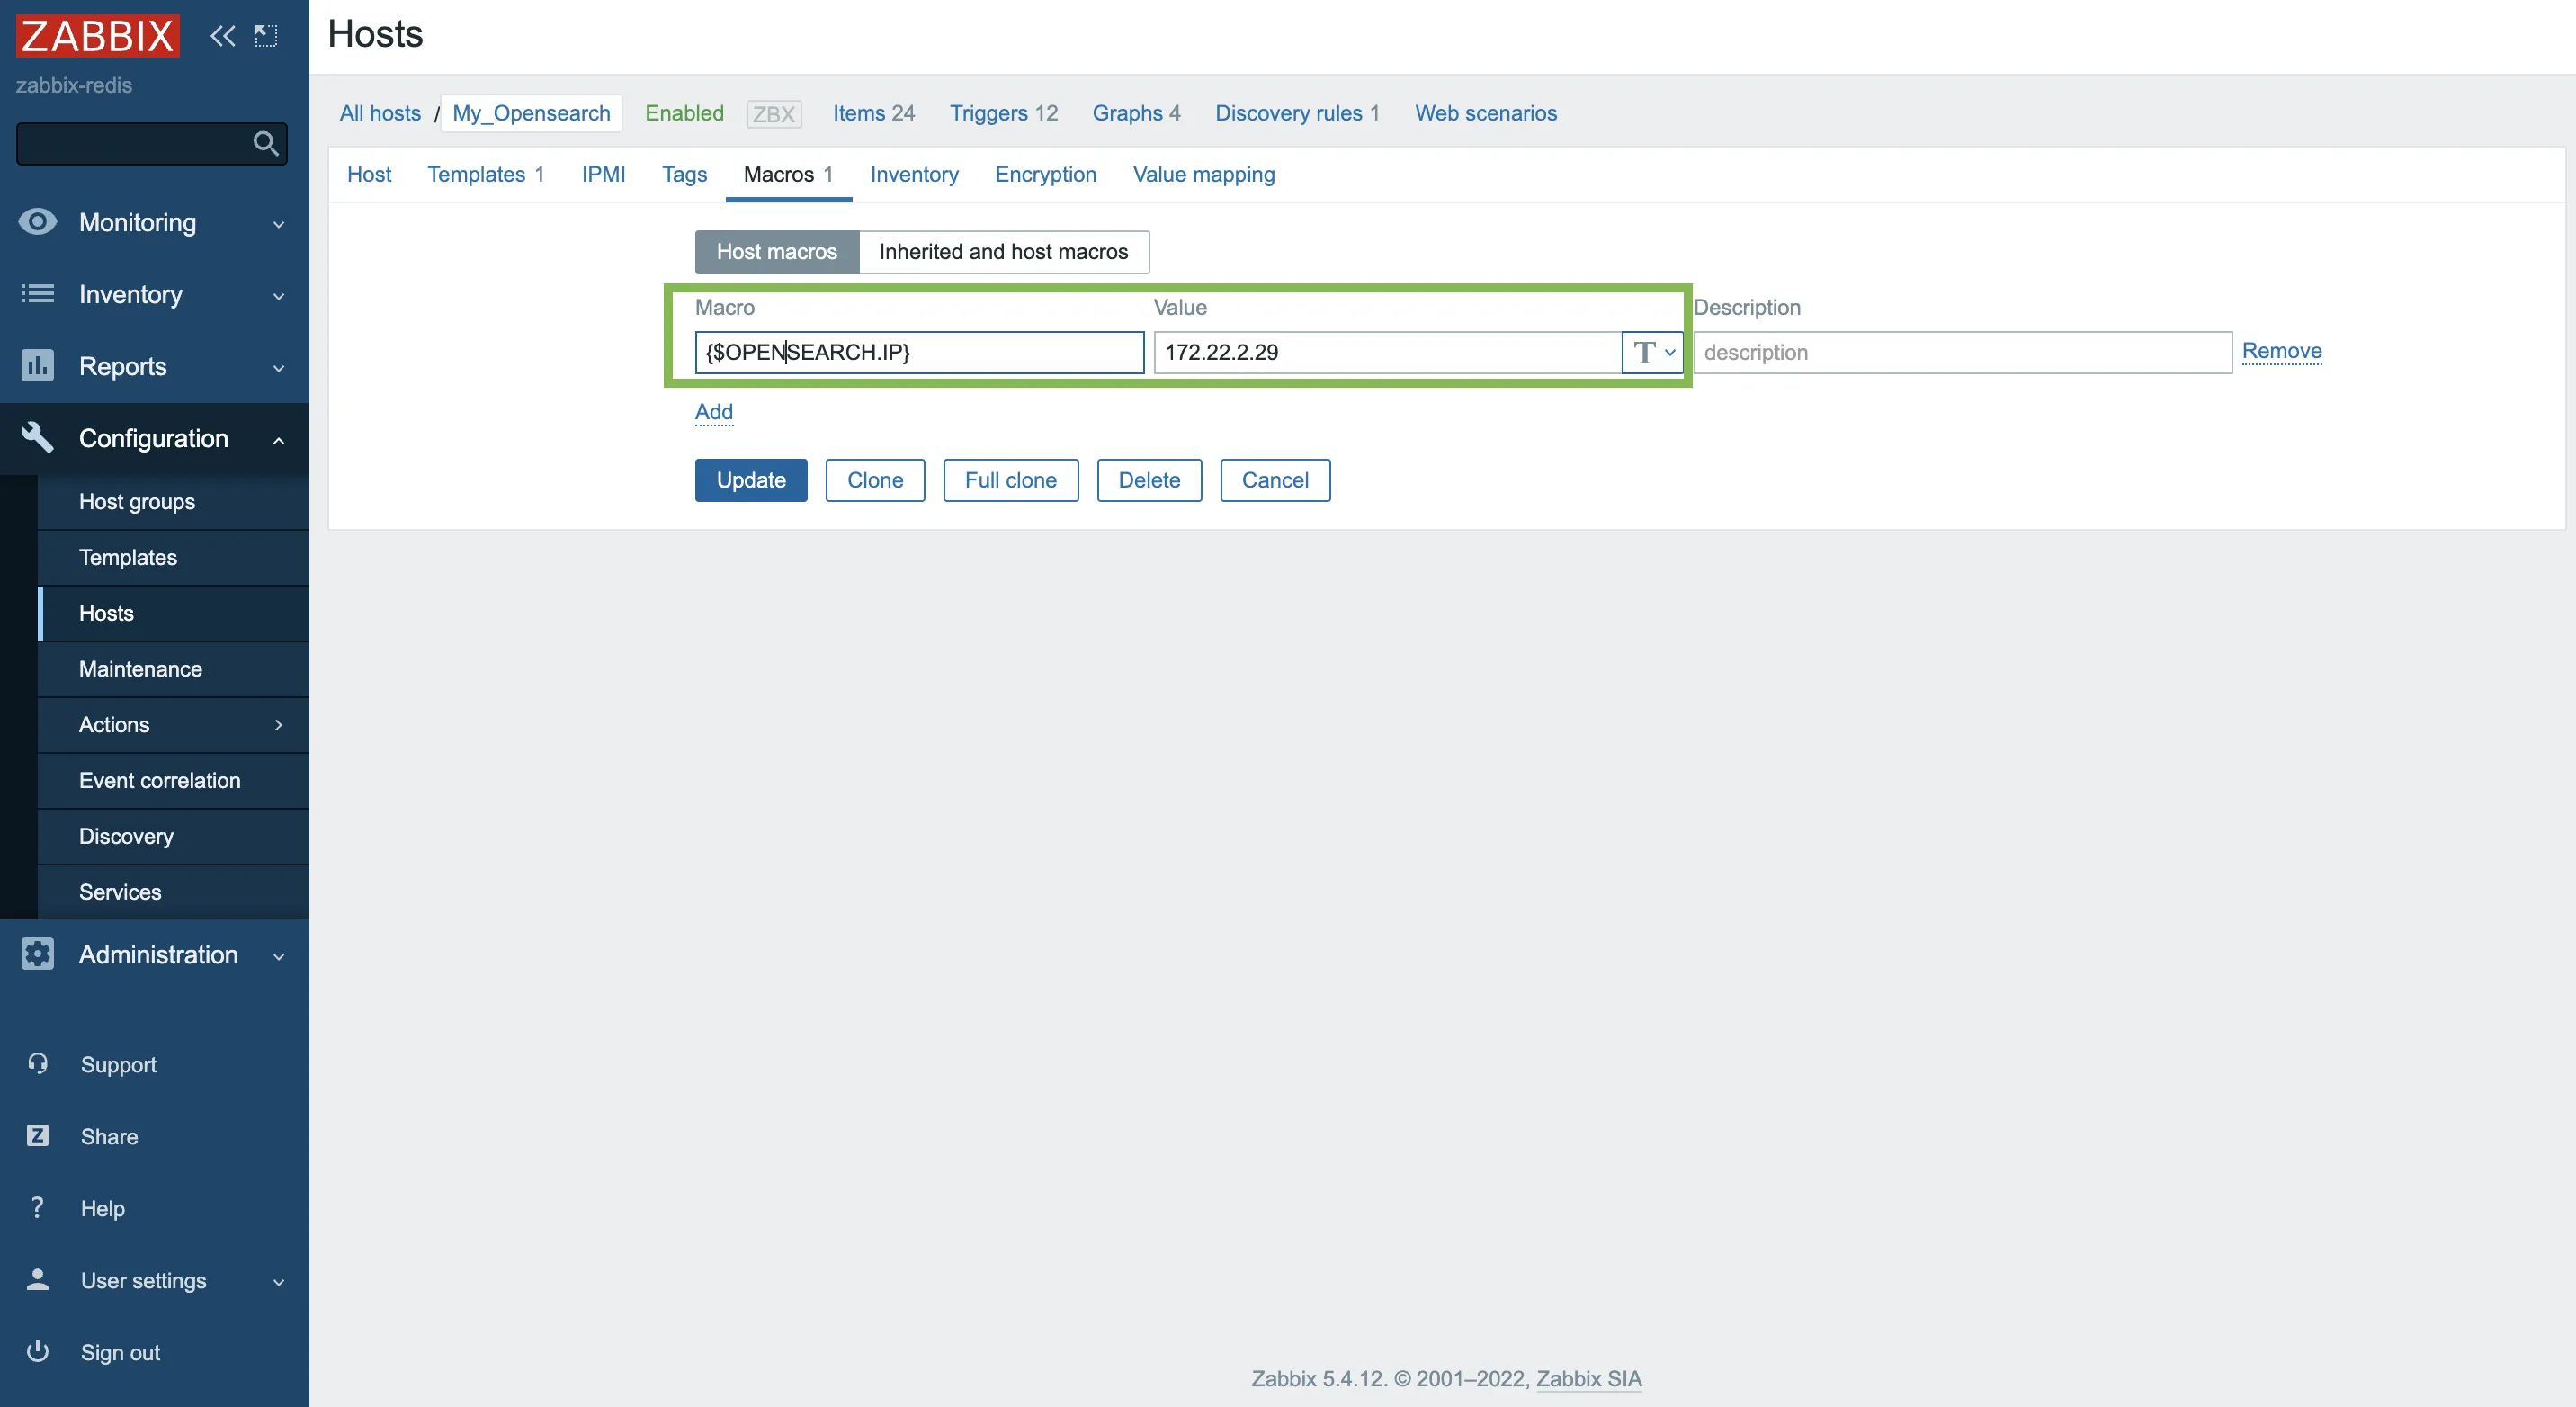Select the Host macros view toggle
The height and width of the screenshot is (1407, 2576).
pyautogui.click(x=776, y=252)
